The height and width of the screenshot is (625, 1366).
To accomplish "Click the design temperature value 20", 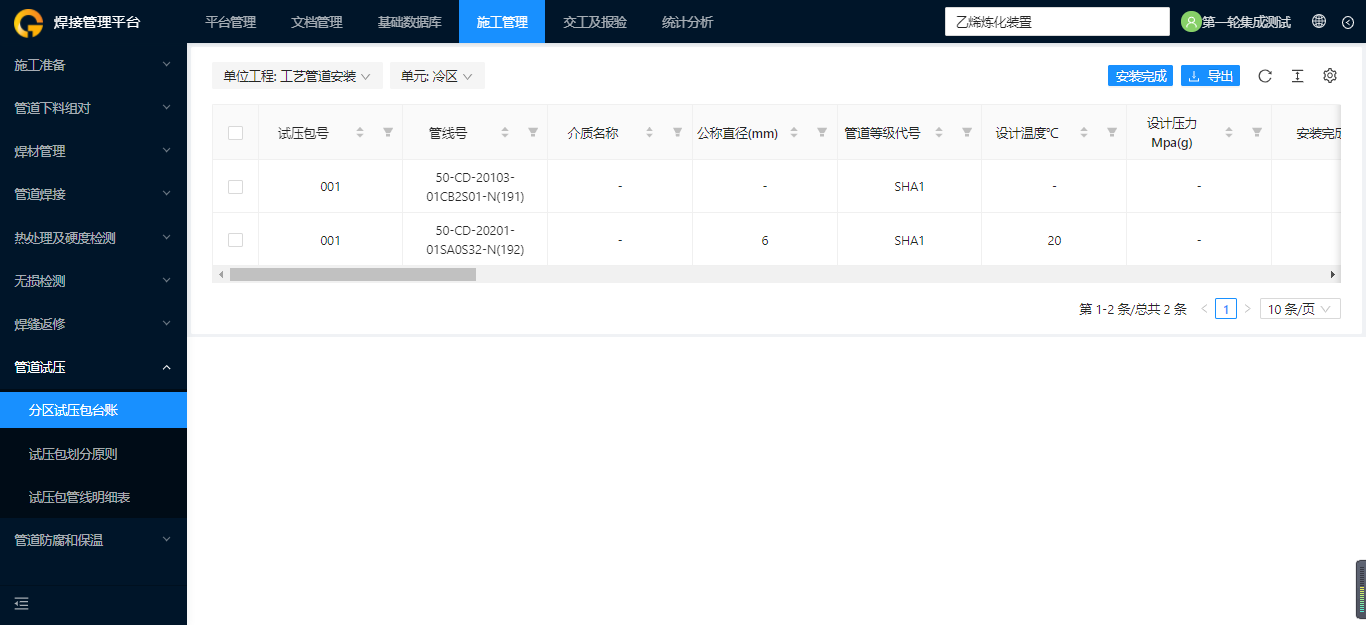I will [1054, 241].
